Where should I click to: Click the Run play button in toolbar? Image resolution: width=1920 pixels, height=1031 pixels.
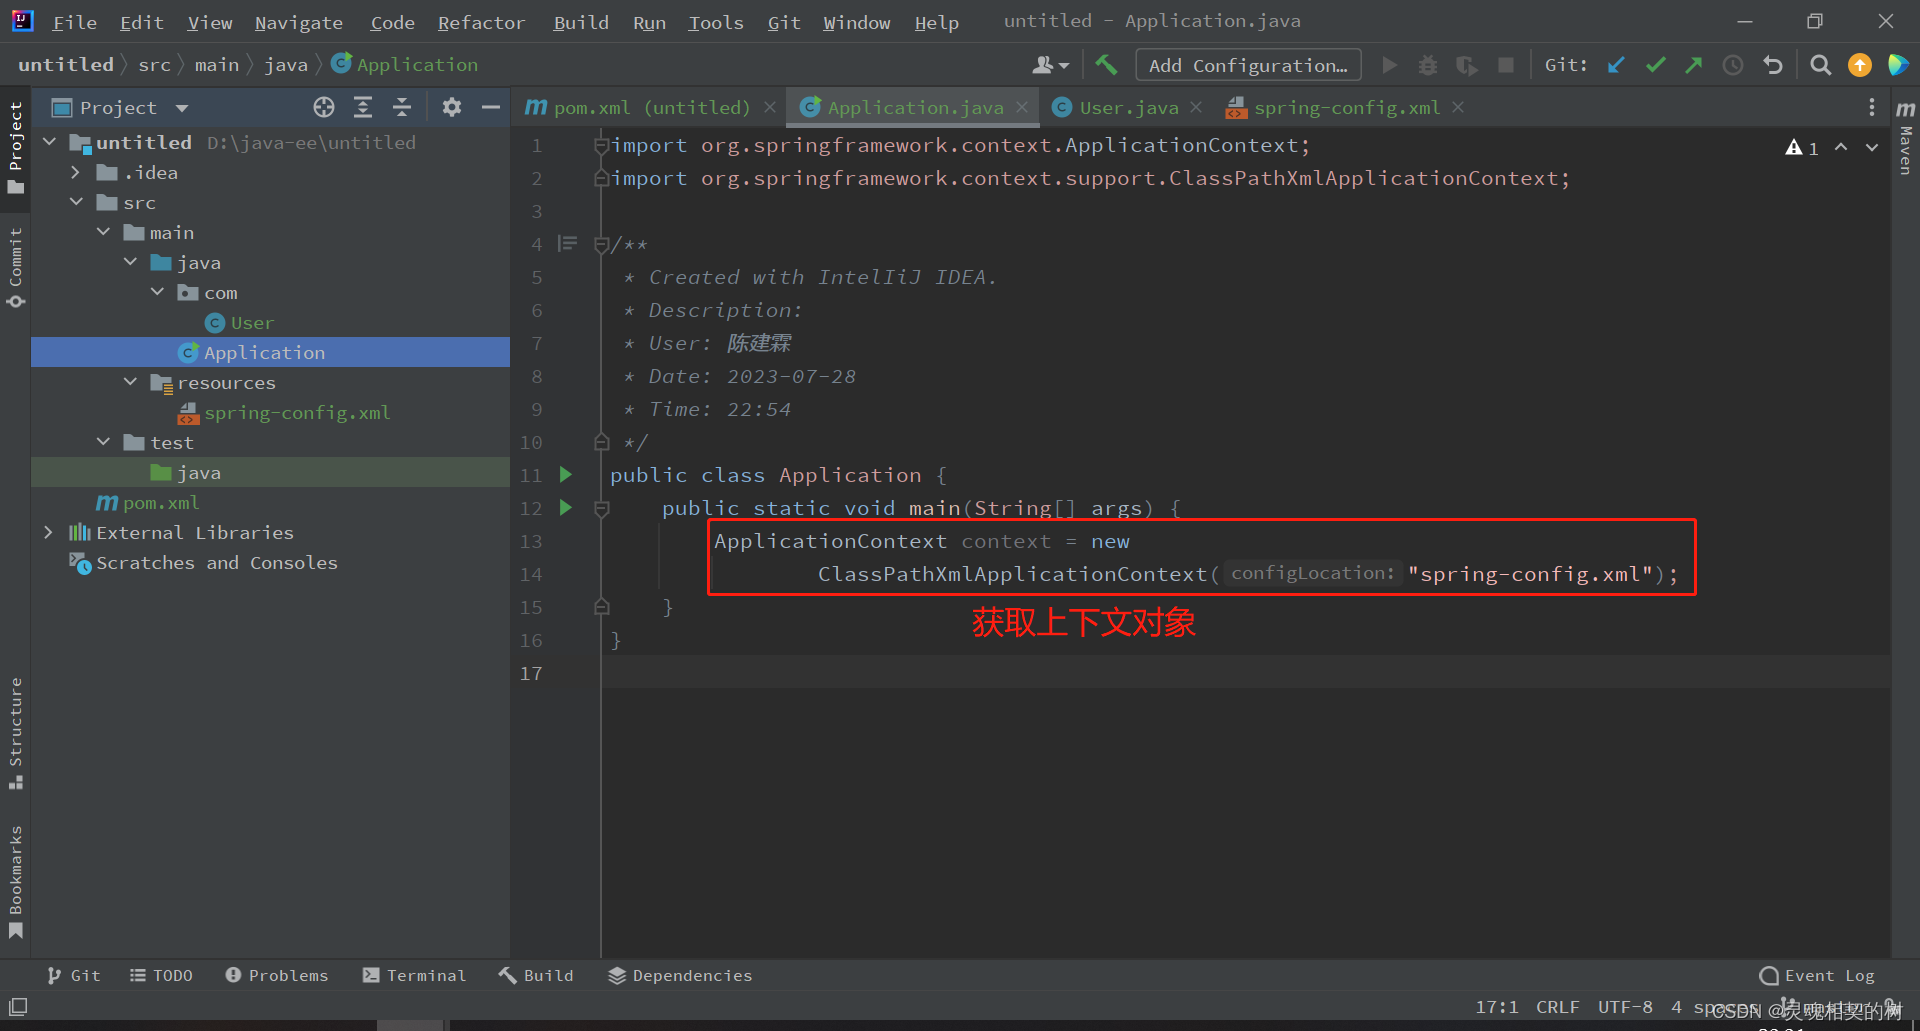point(1389,65)
